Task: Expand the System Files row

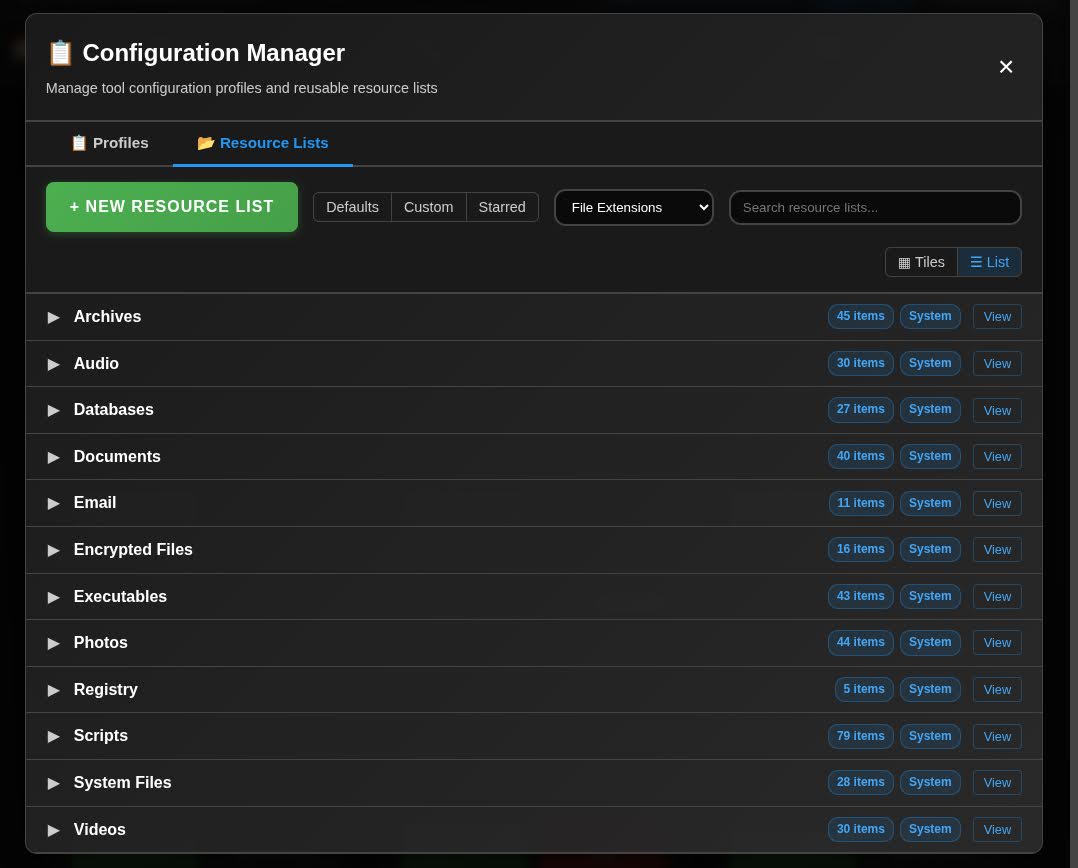Action: click(53, 783)
